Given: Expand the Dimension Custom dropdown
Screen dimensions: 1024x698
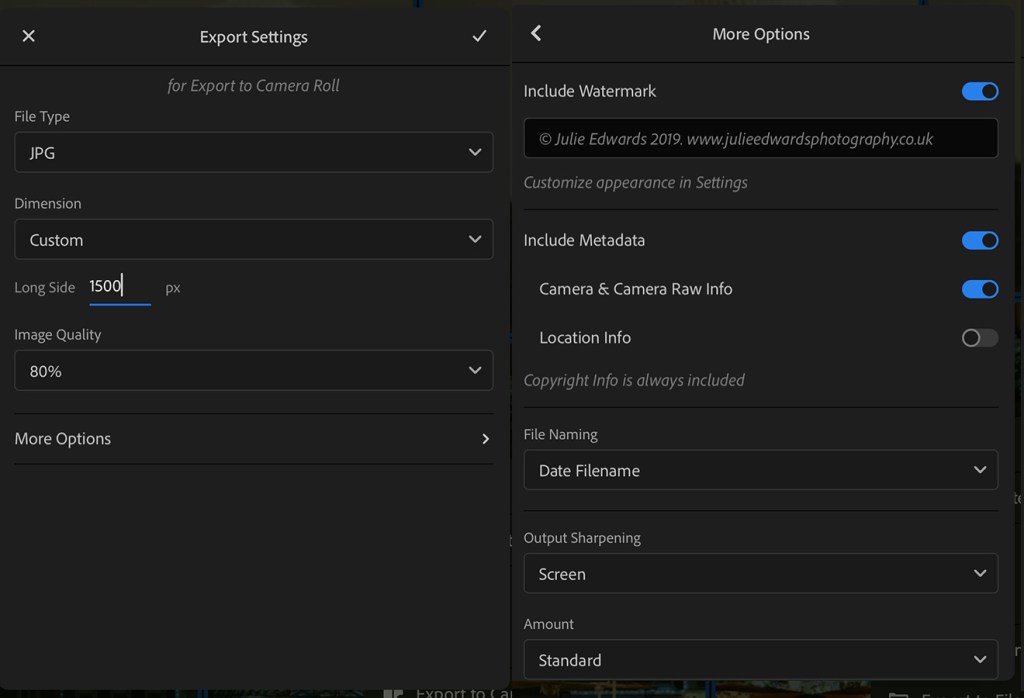Looking at the screenshot, I should pyautogui.click(x=253, y=240).
